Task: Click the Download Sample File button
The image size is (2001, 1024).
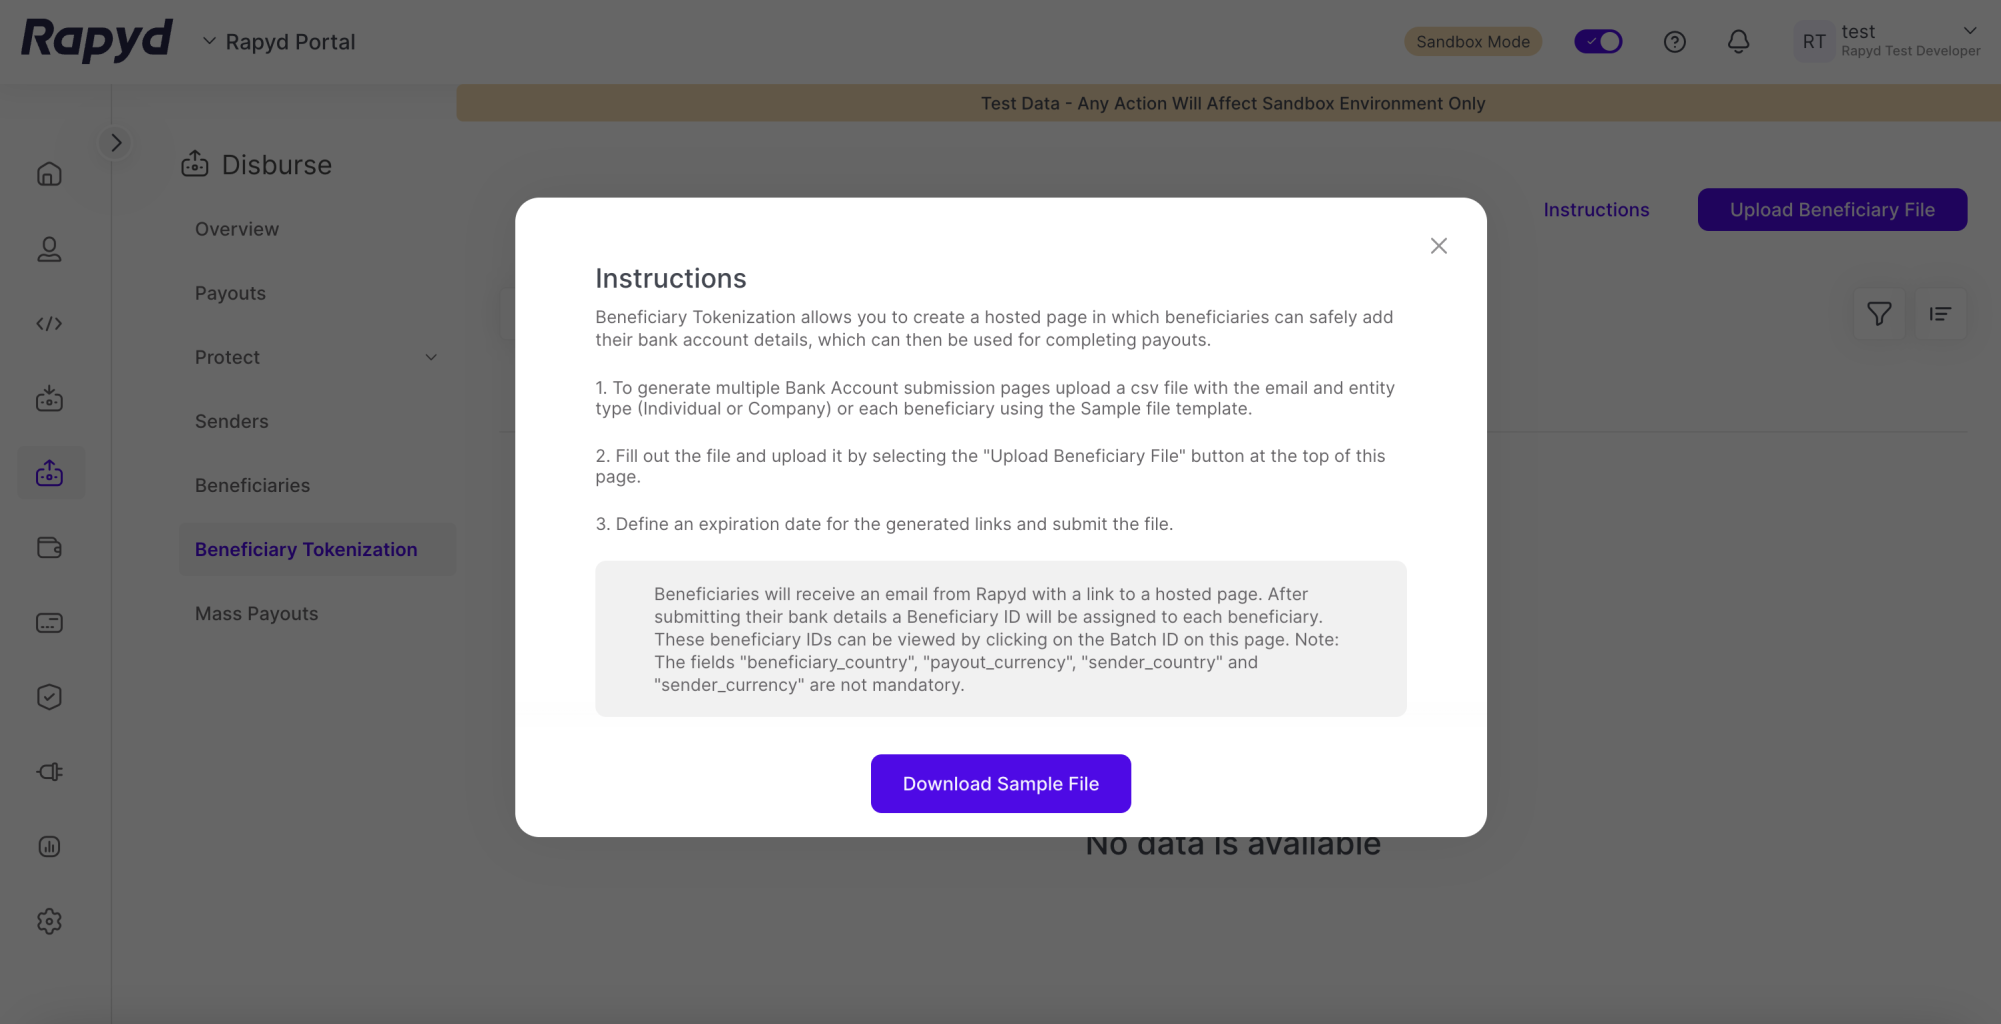Action: [x=1000, y=784]
